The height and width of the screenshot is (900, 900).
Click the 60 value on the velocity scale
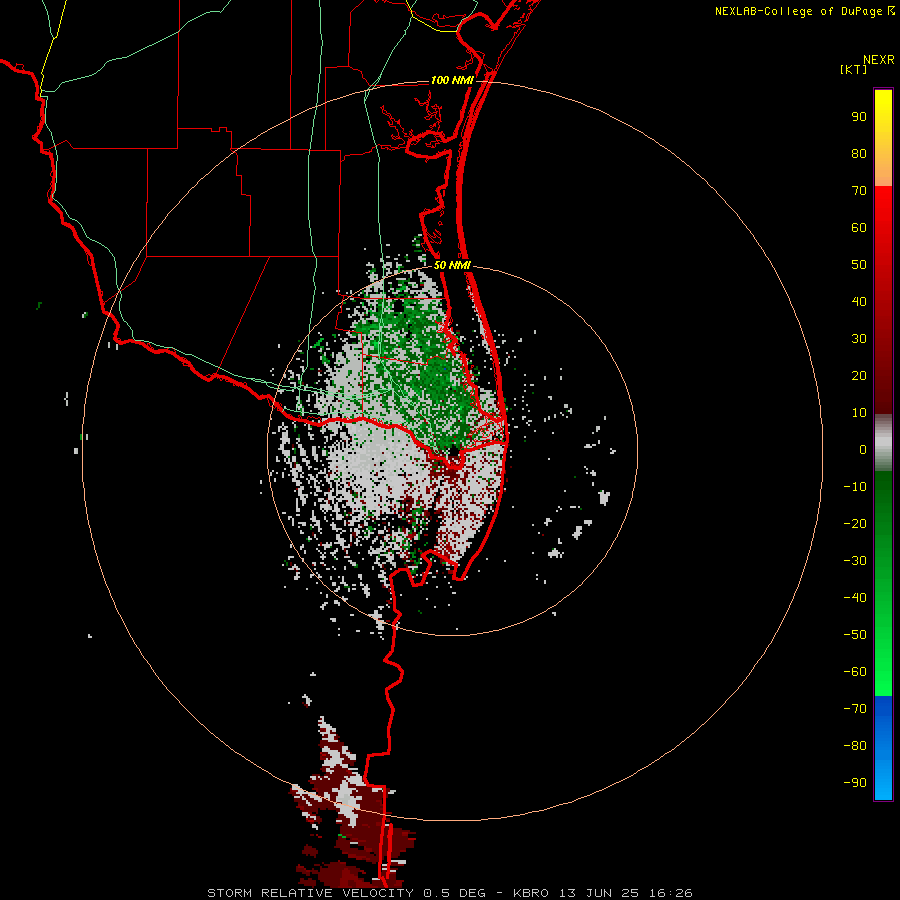pos(859,227)
